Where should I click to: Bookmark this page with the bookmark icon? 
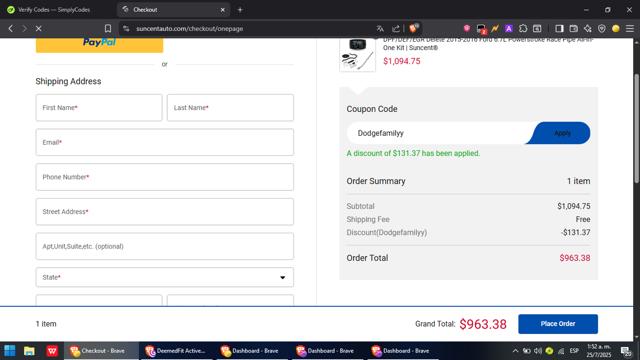108,29
